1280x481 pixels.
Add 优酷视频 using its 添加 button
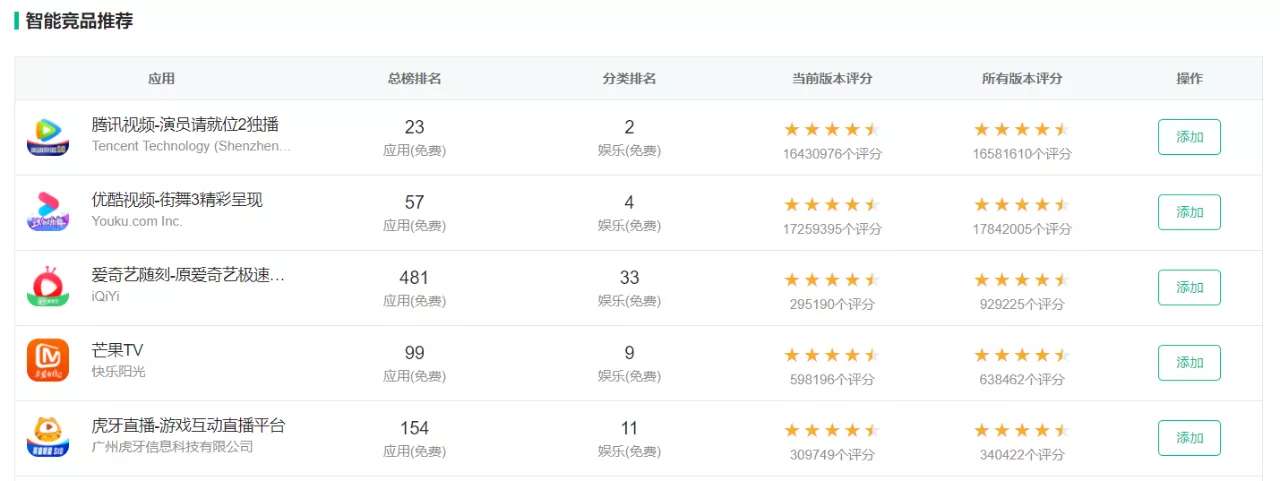coord(1189,212)
